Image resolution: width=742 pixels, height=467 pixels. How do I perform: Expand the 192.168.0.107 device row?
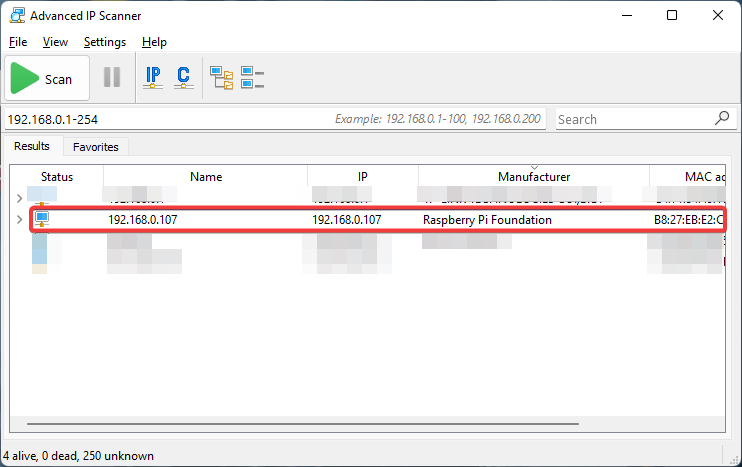coord(19,220)
